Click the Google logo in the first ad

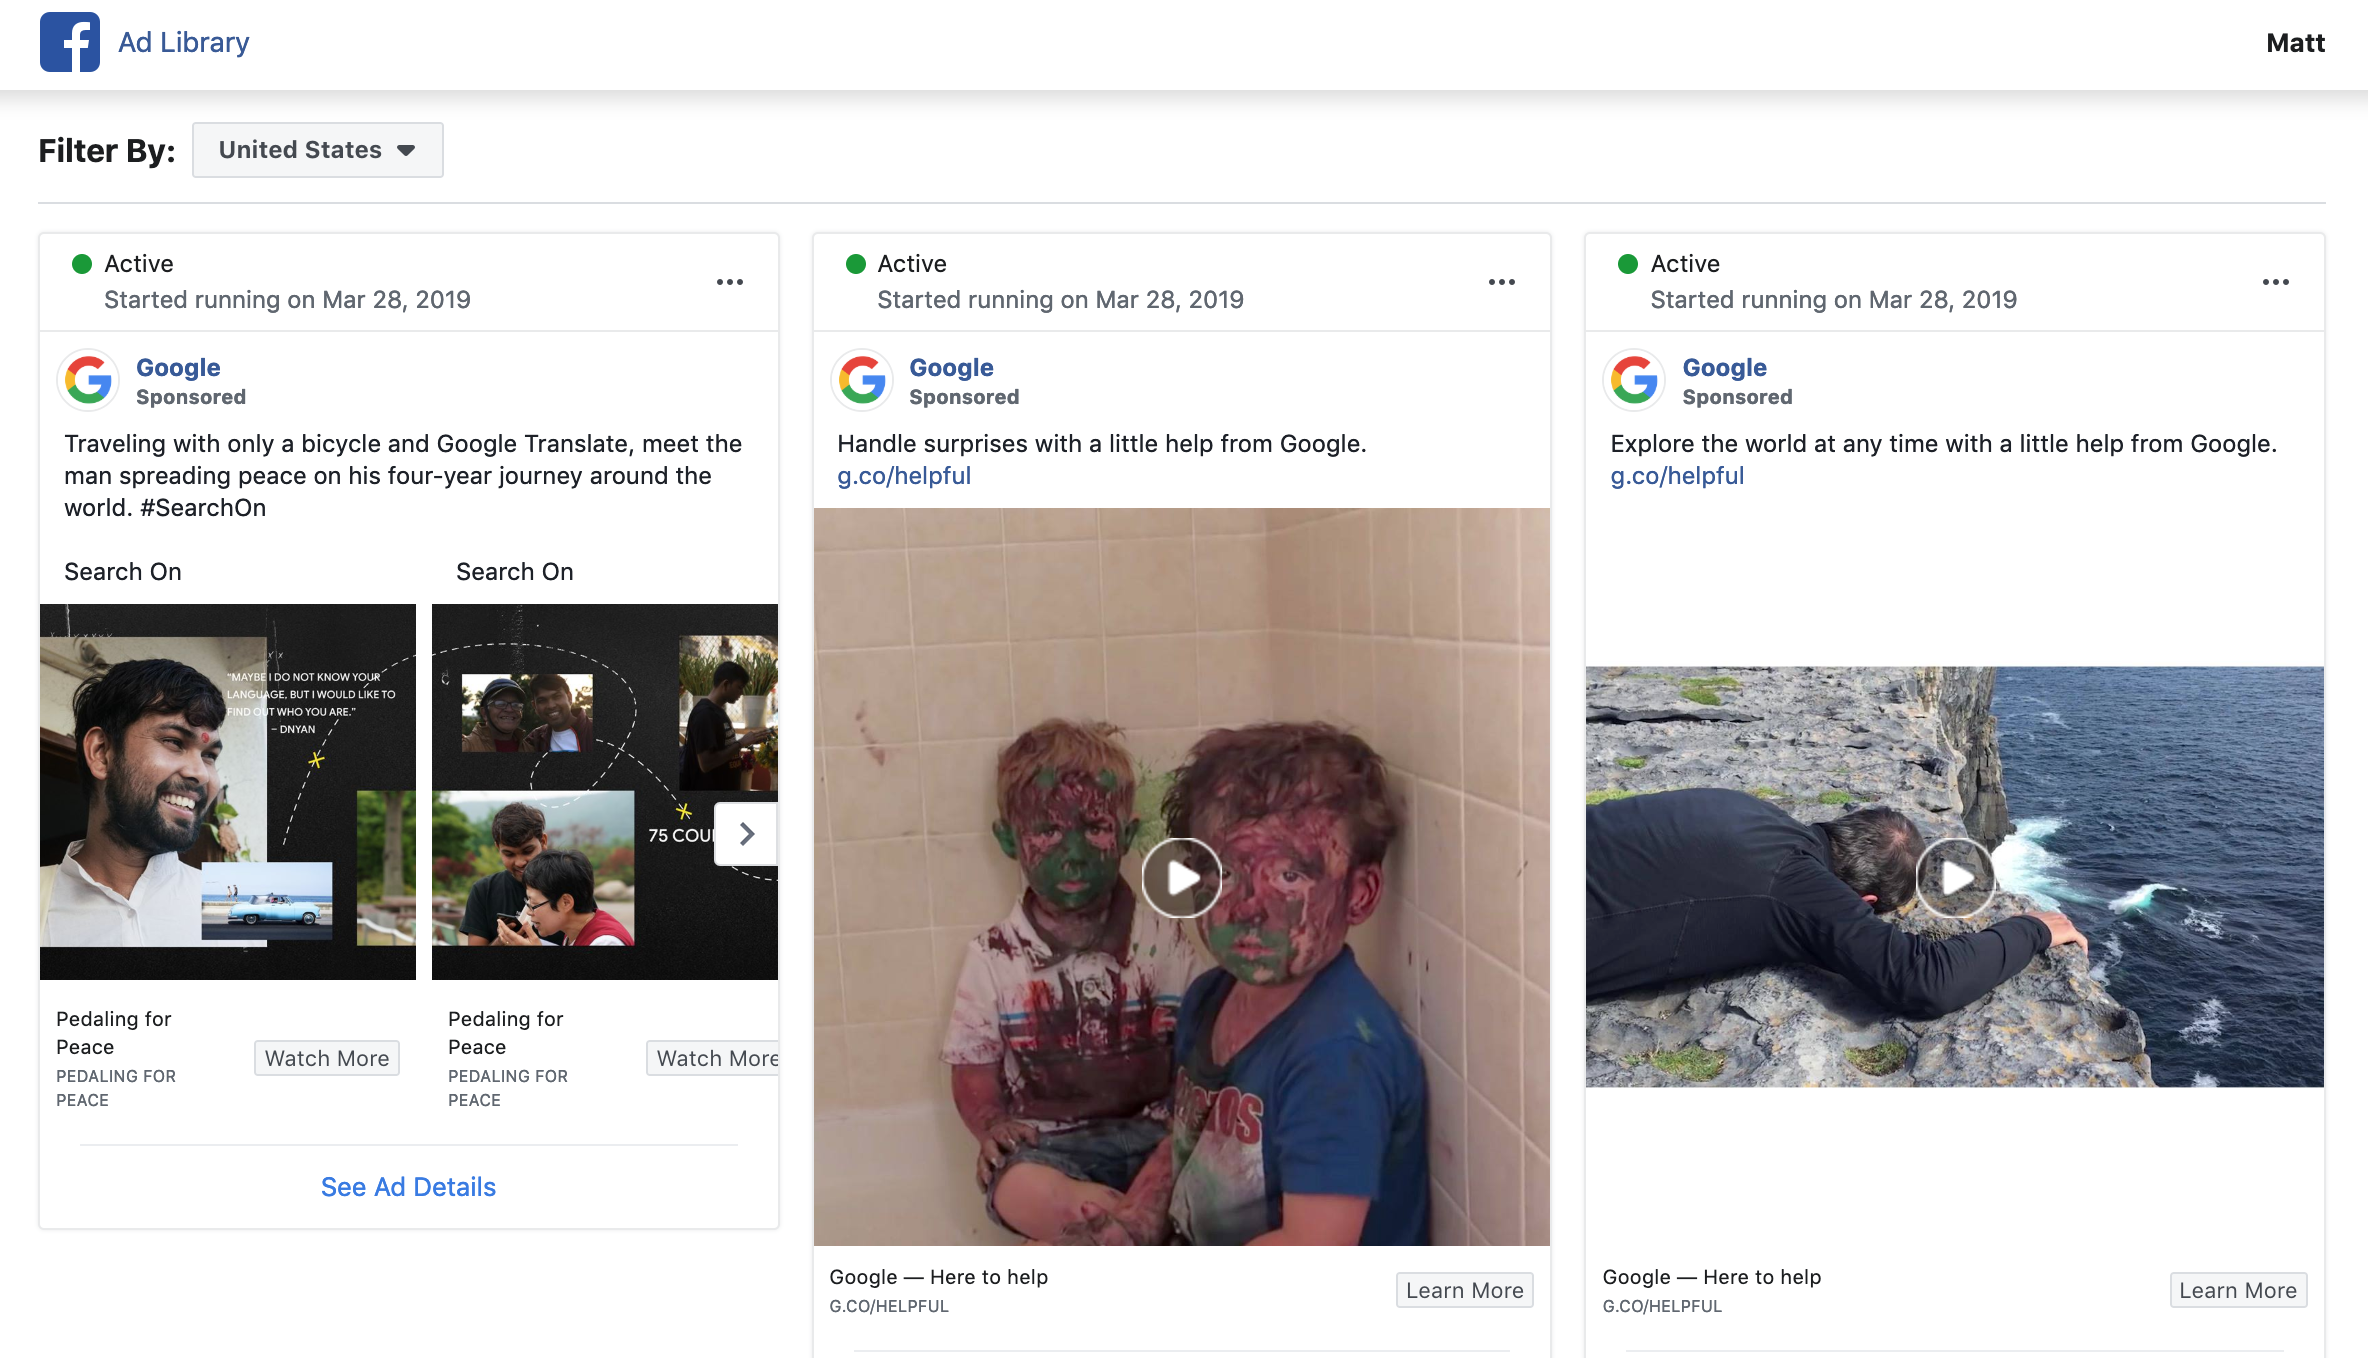point(89,380)
